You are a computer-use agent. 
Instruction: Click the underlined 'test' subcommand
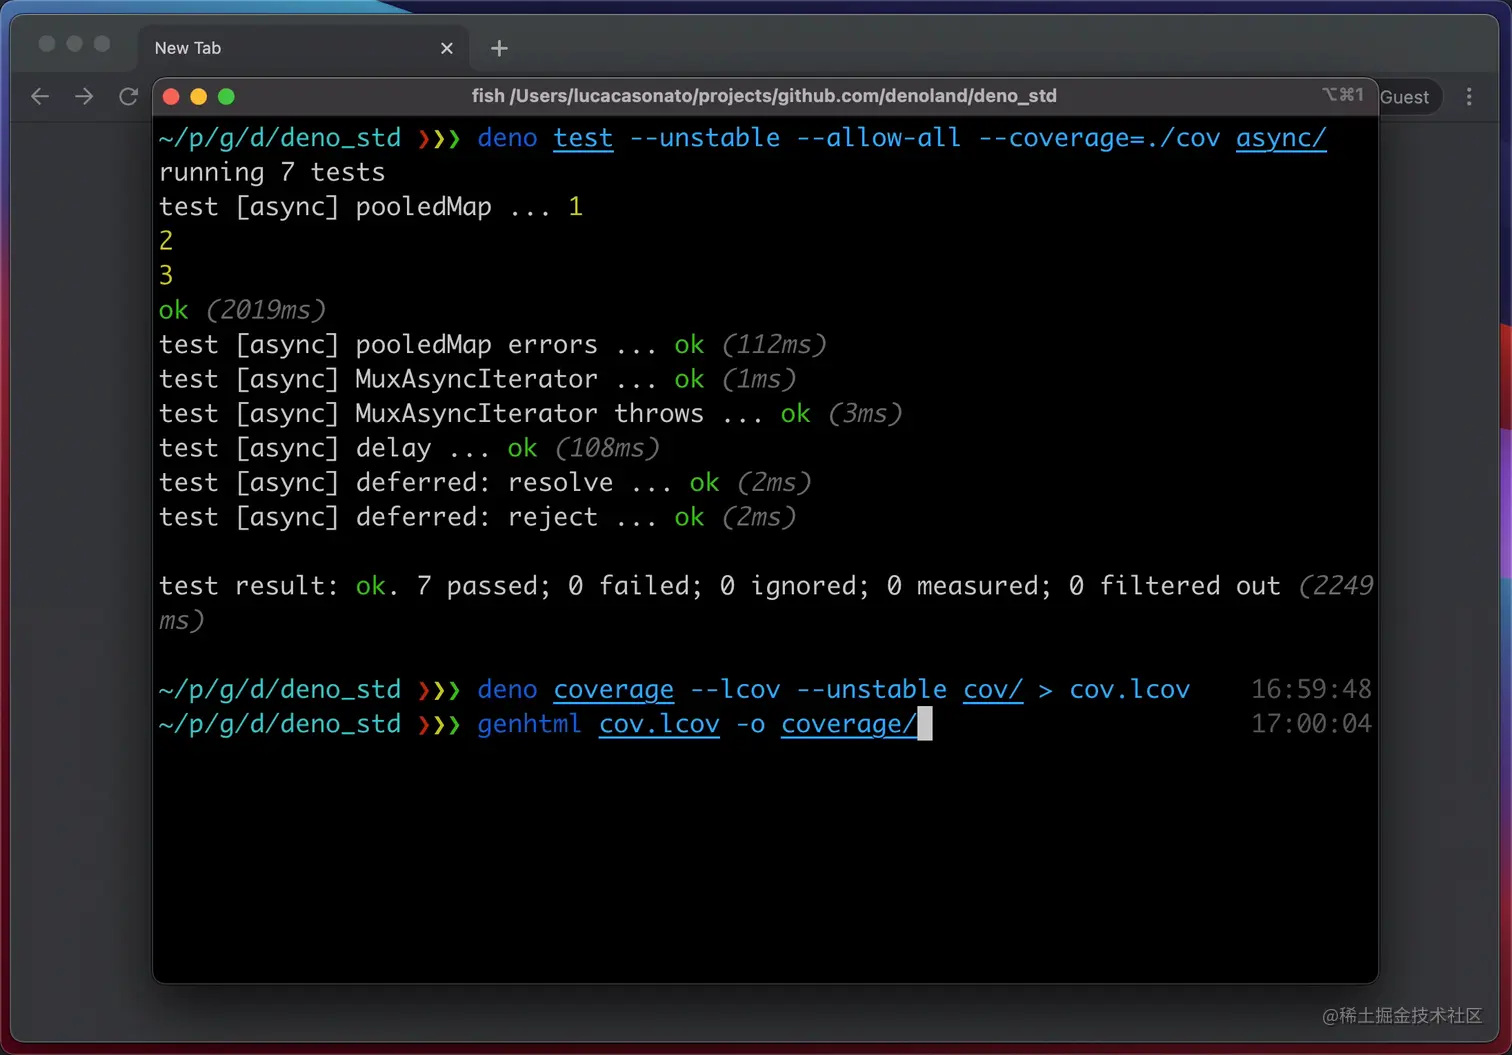[583, 138]
